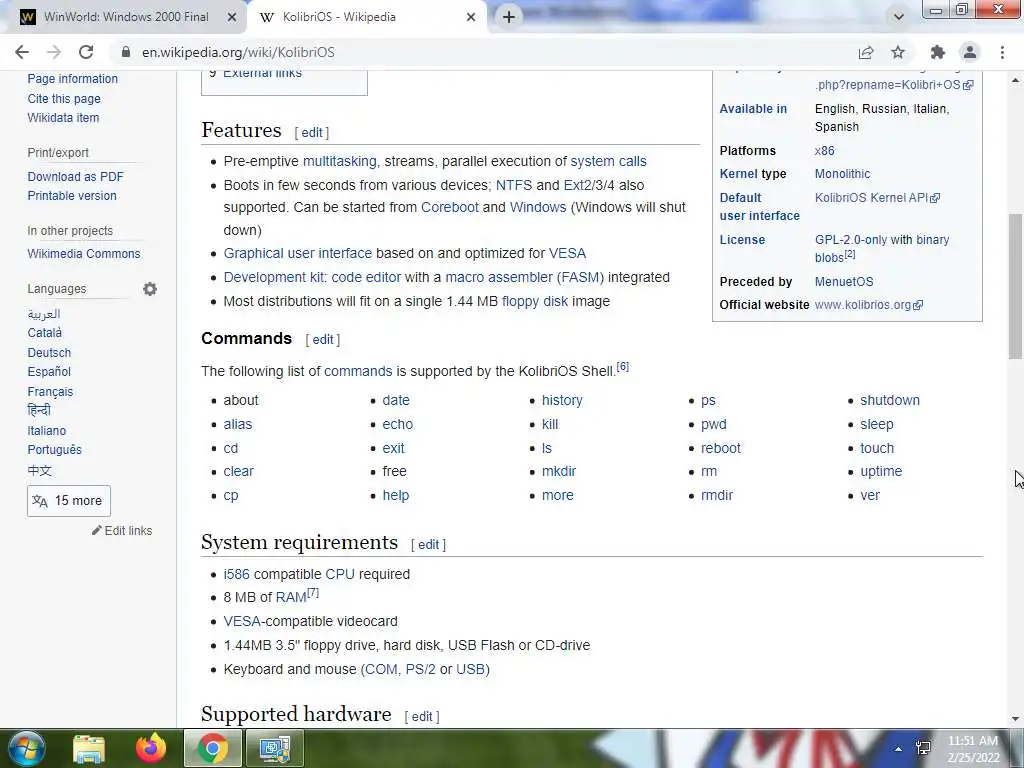Open the Page information link
The width and height of the screenshot is (1024, 768).
[72, 78]
